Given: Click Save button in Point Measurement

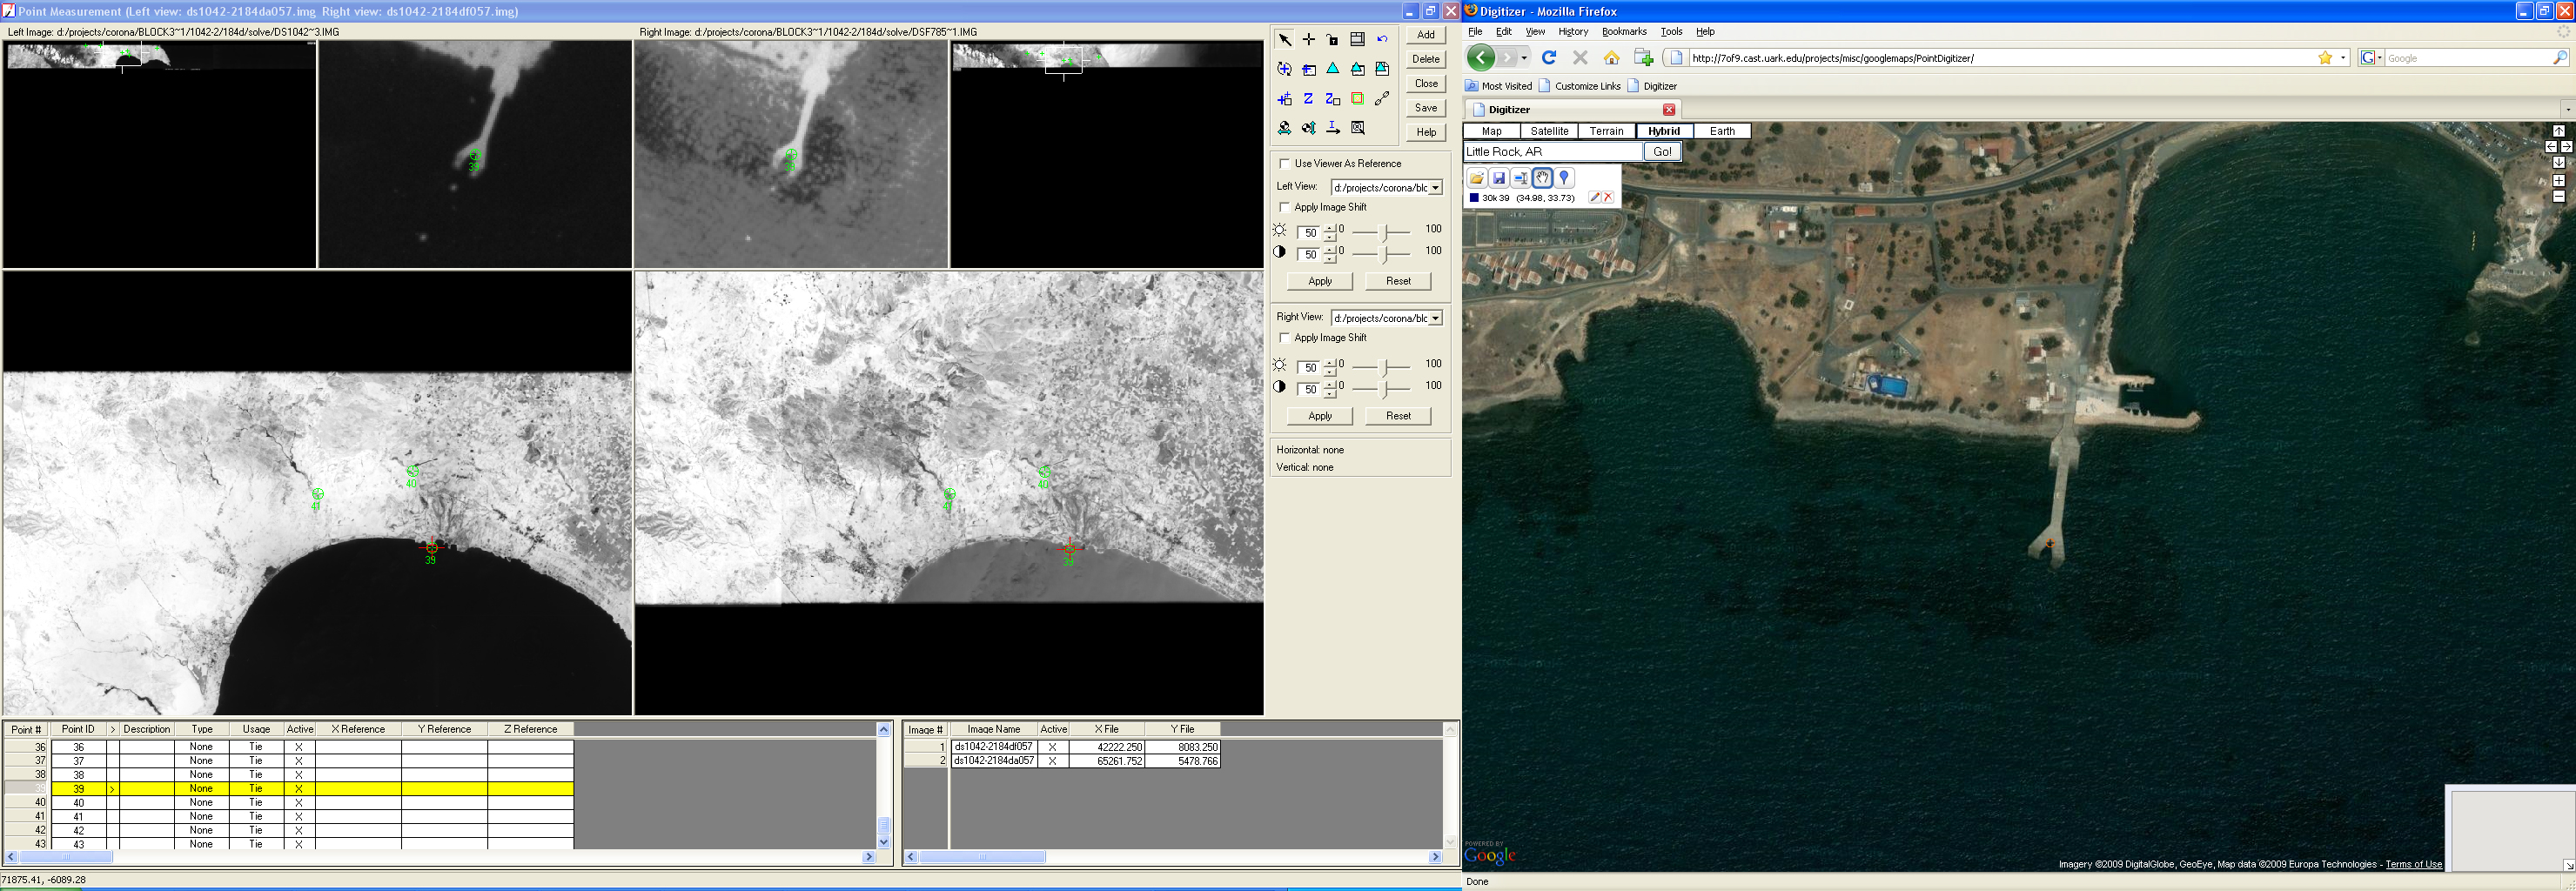Looking at the screenshot, I should [1426, 108].
